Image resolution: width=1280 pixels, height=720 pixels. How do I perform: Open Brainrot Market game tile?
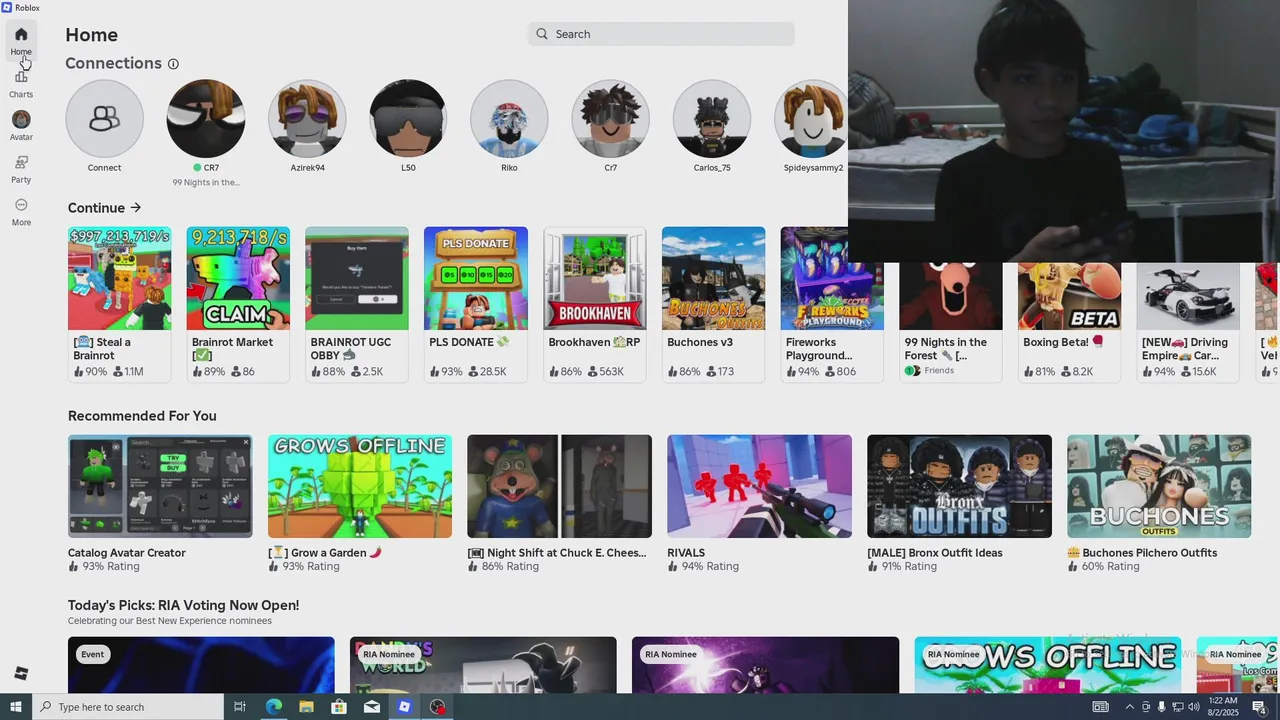point(238,303)
